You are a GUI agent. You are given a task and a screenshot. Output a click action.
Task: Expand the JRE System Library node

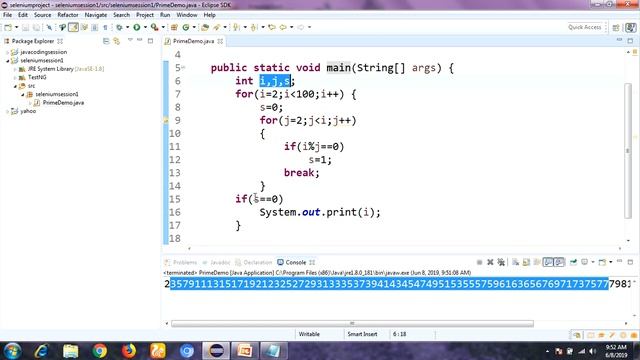pyautogui.click(x=15, y=69)
